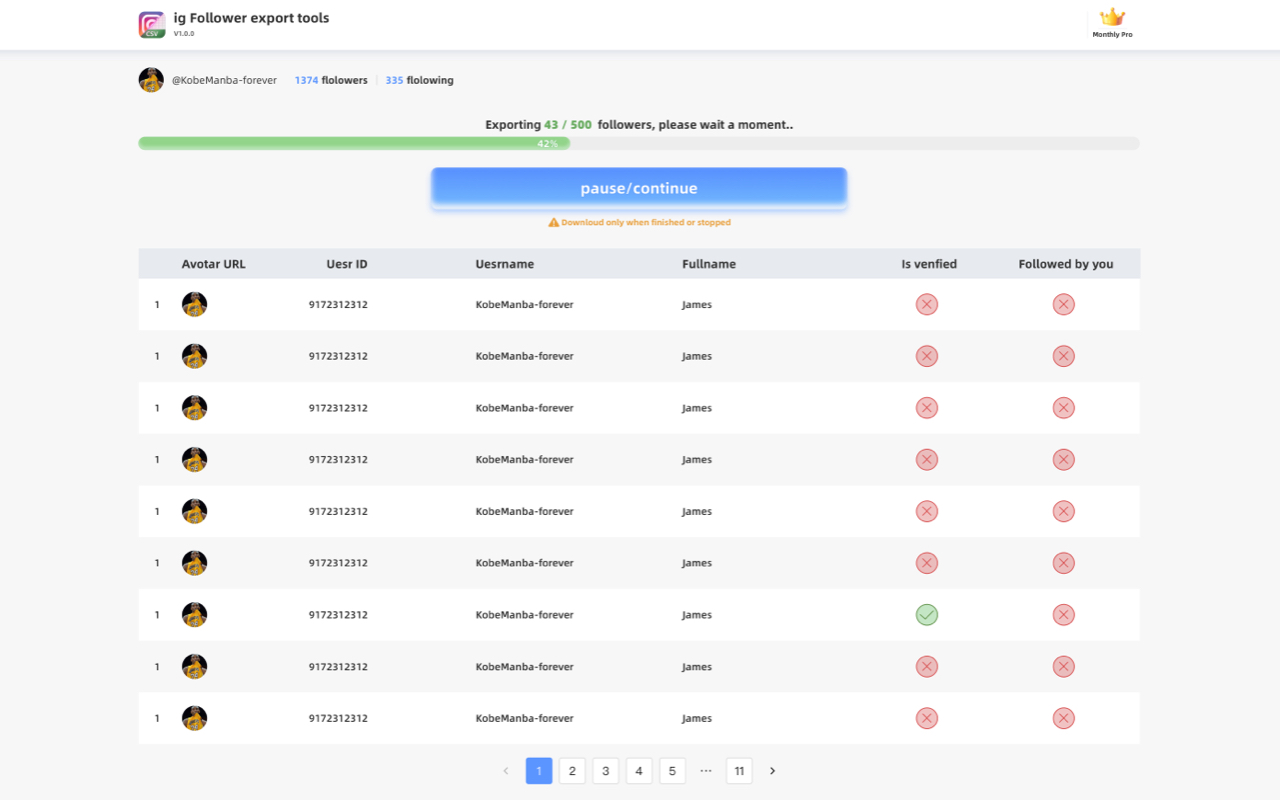Viewport: 1280px width, 800px height.
Task: Click the ig CSV export tool logo icon
Action: (x=150, y=23)
